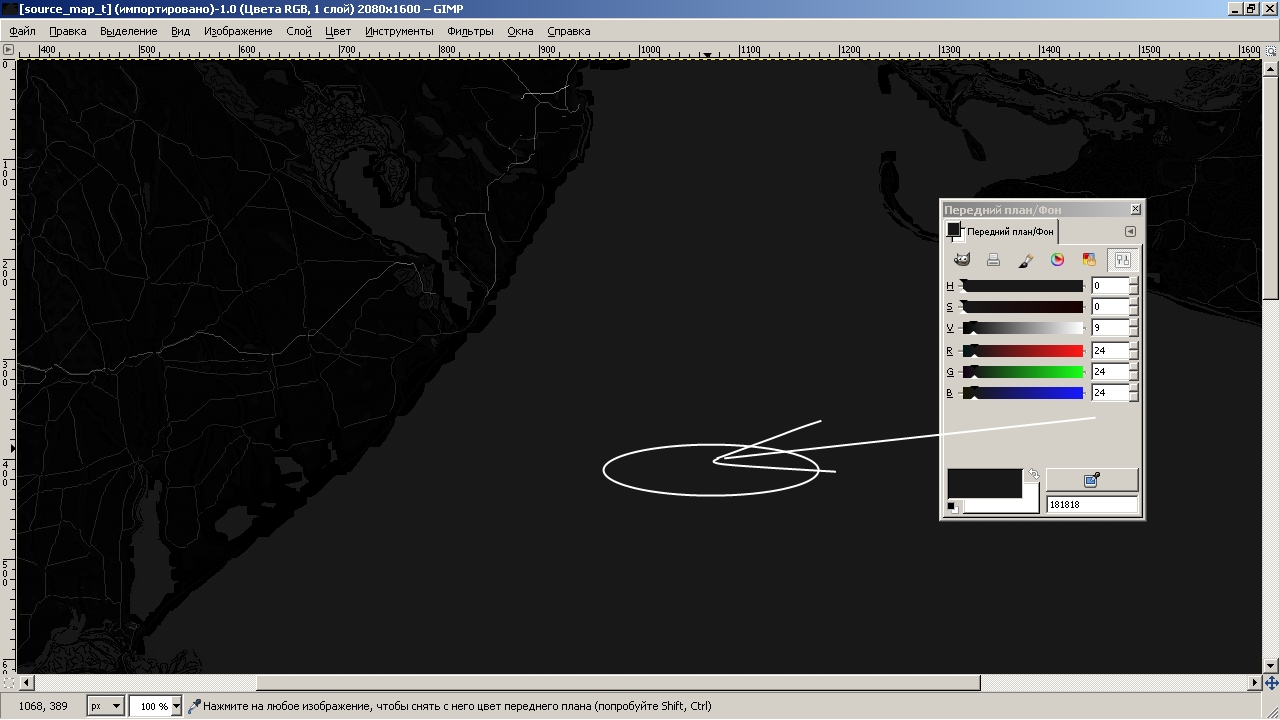Click the screen color picker button
The image size is (1280, 720).
[x=1091, y=480]
